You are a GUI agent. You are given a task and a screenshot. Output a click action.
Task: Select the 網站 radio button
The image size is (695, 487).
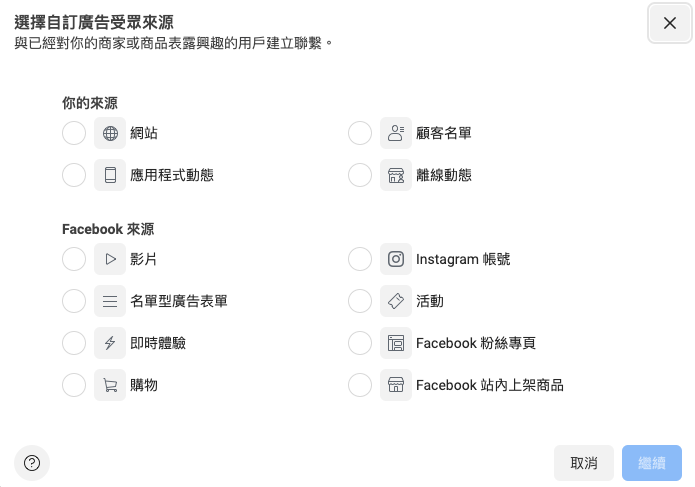[x=74, y=133]
